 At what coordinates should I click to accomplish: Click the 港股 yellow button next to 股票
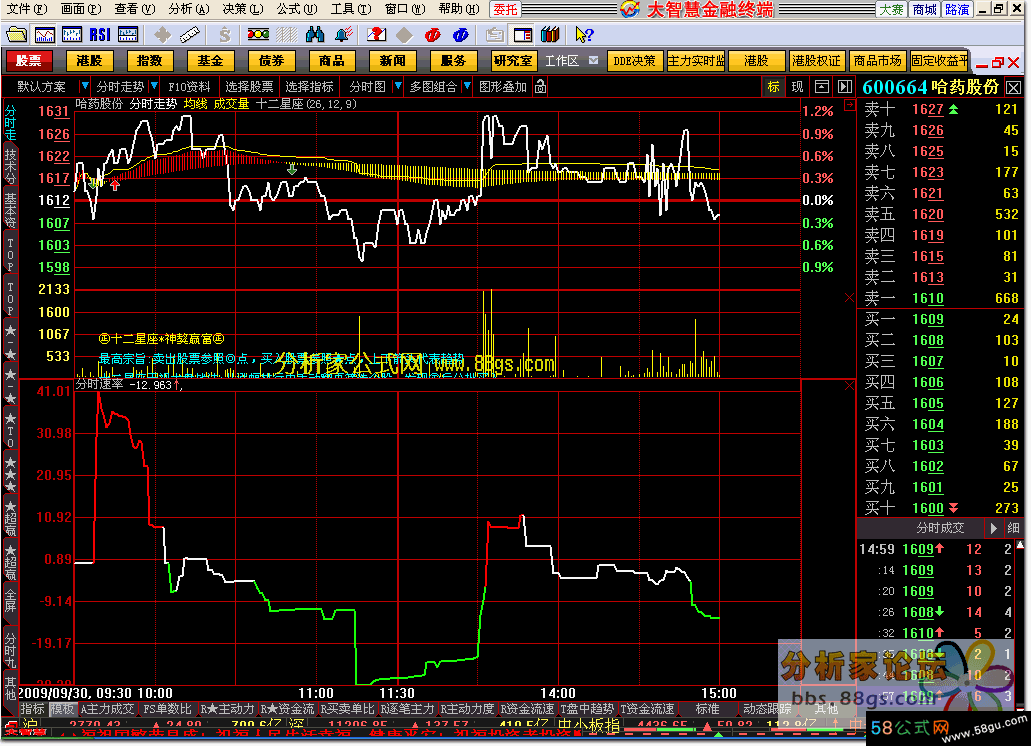pyautogui.click(x=89, y=61)
